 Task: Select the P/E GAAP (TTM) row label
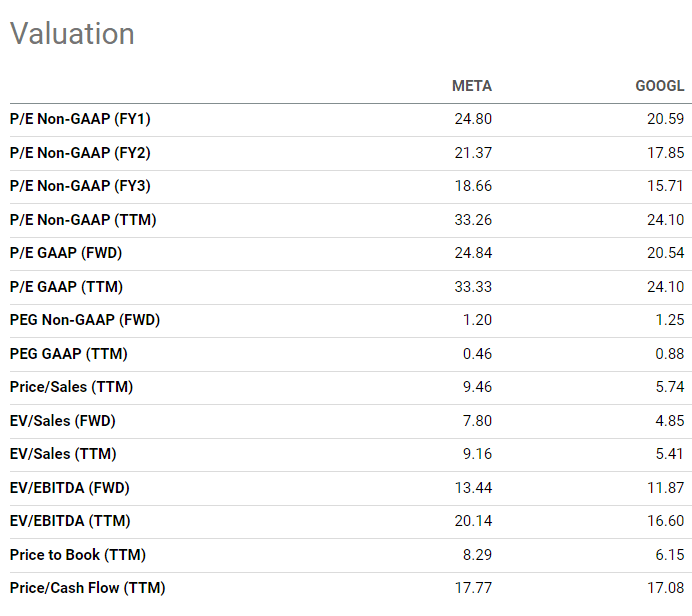click(66, 287)
